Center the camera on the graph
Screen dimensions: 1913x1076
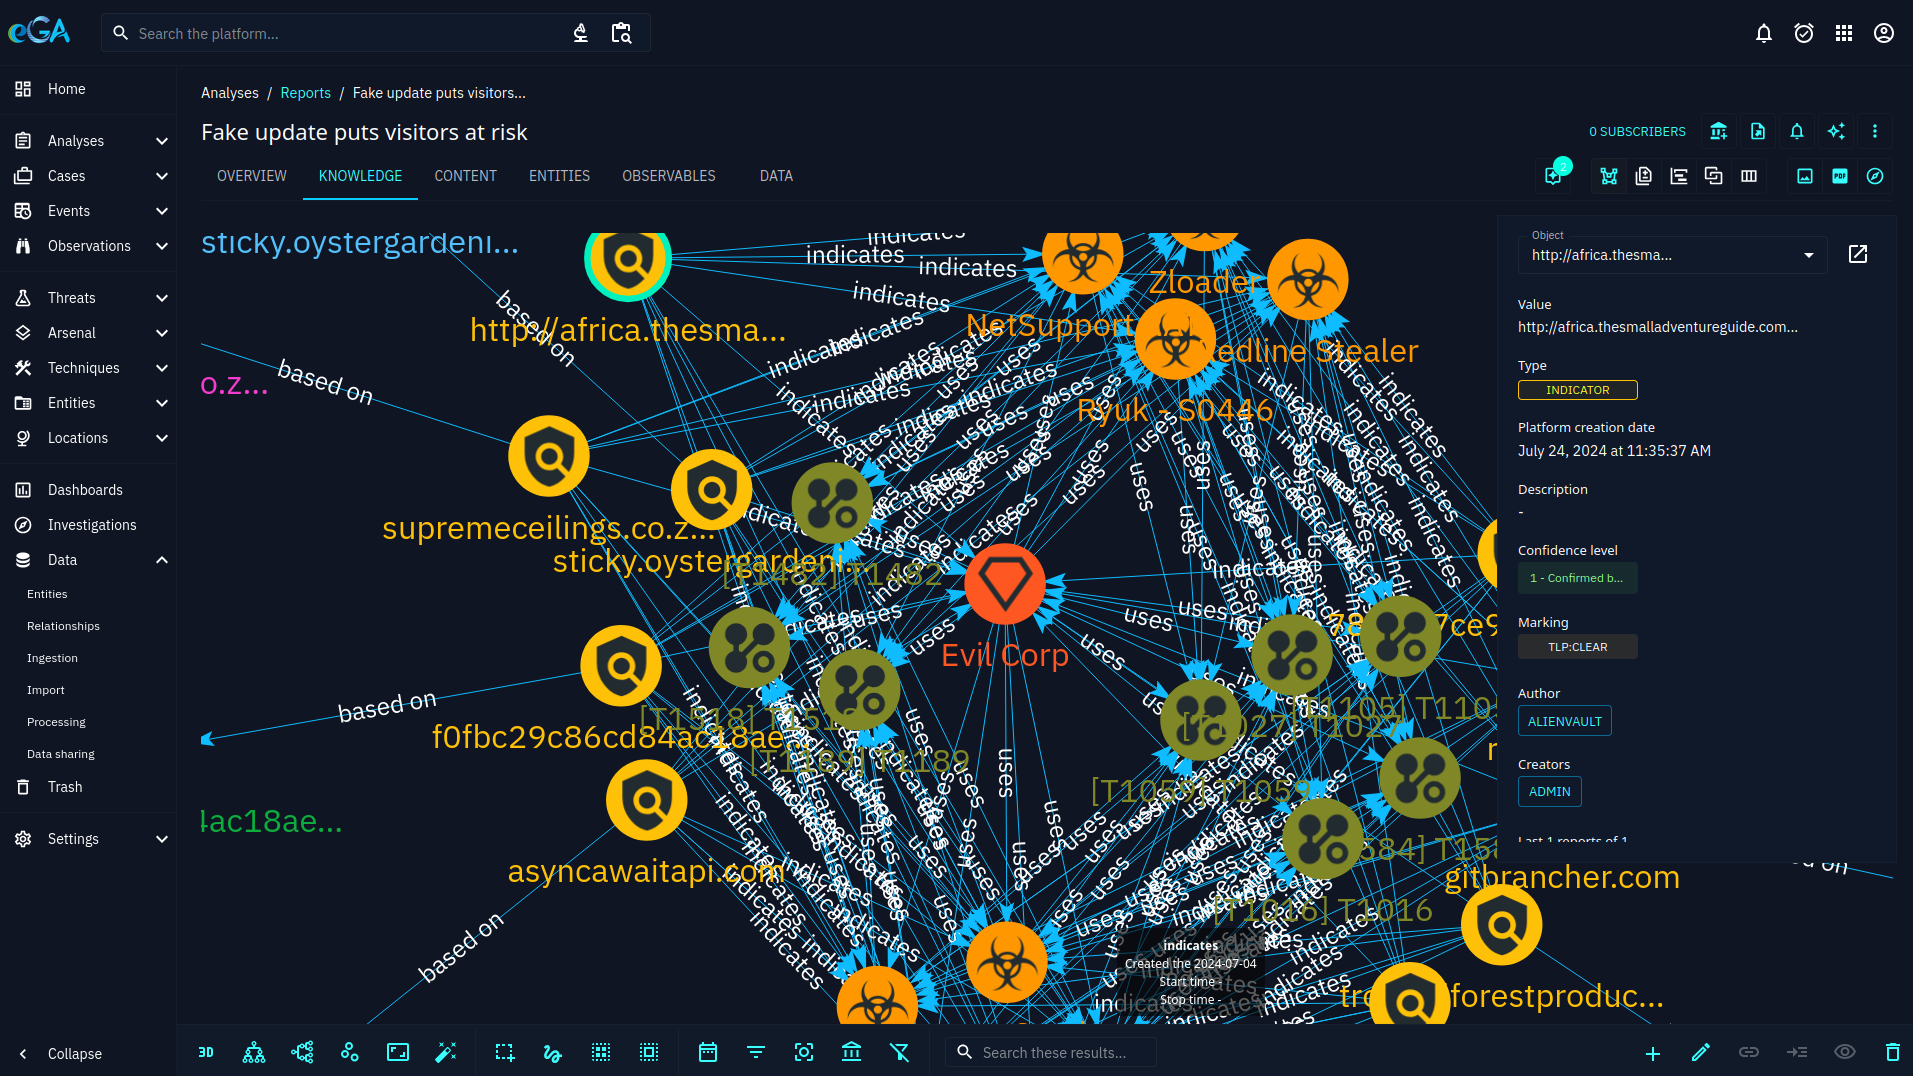coord(803,1052)
